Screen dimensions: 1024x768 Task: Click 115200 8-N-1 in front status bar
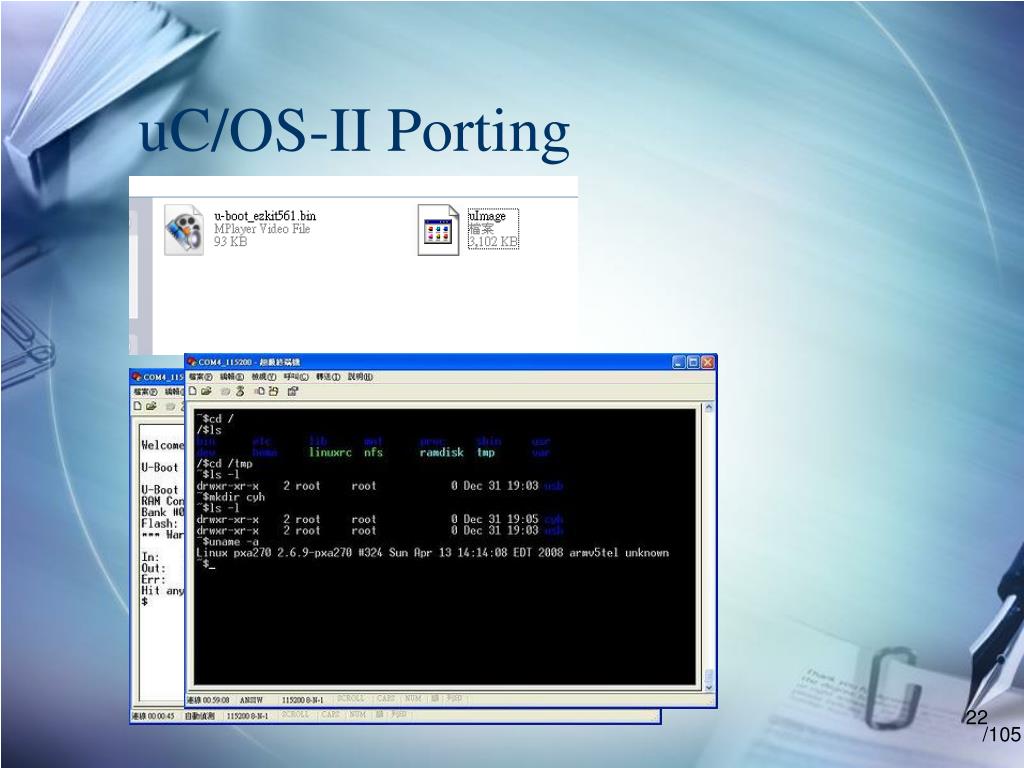click(302, 699)
